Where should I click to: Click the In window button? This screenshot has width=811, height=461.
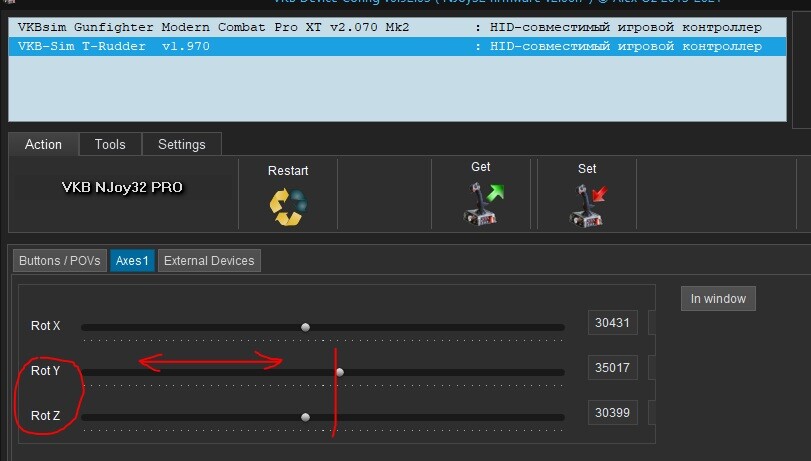click(x=718, y=299)
